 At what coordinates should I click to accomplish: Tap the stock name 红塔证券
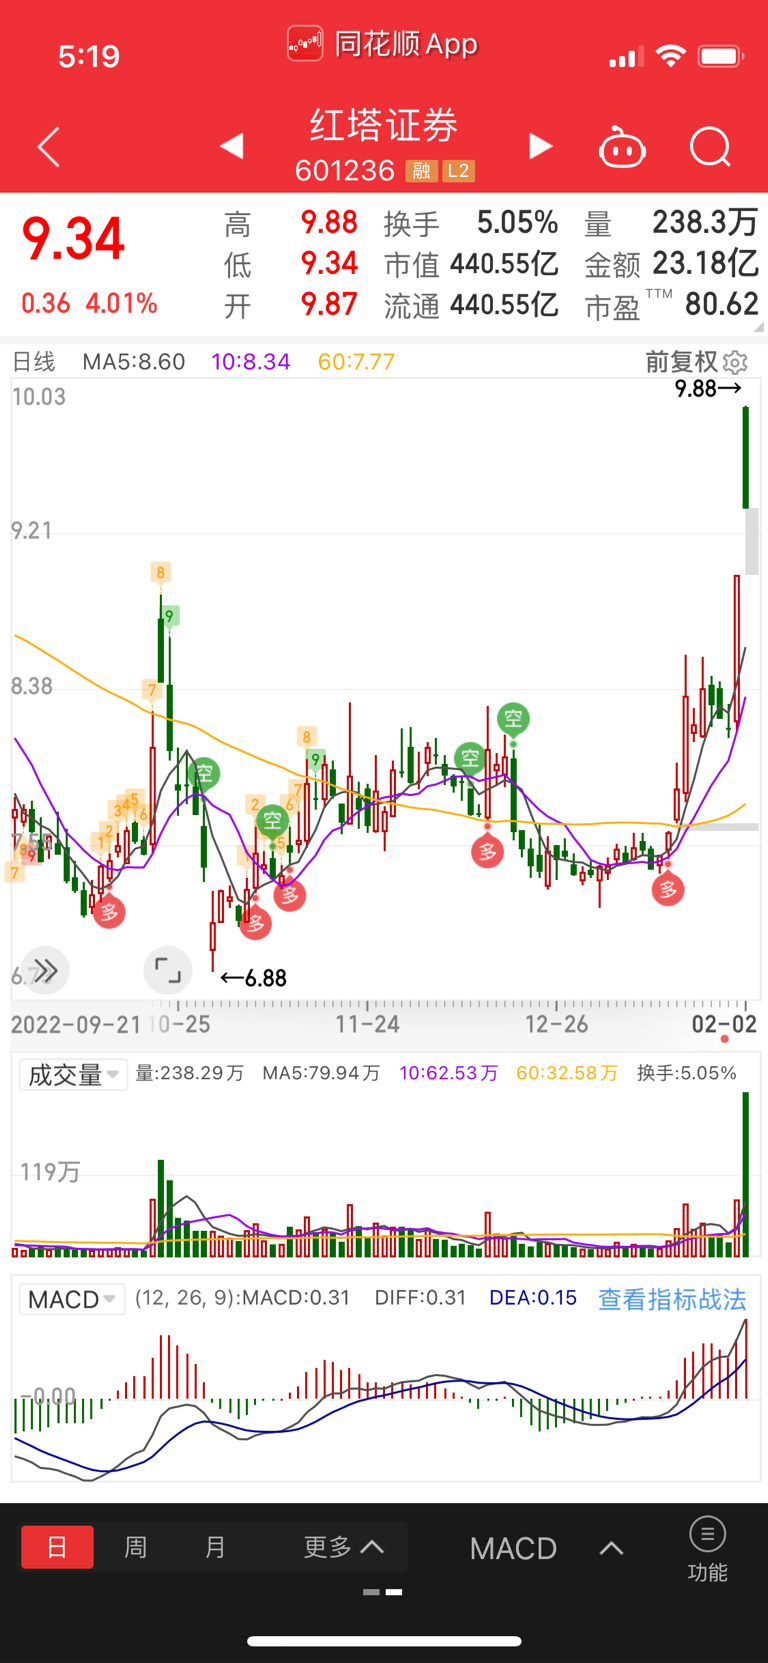tap(384, 126)
